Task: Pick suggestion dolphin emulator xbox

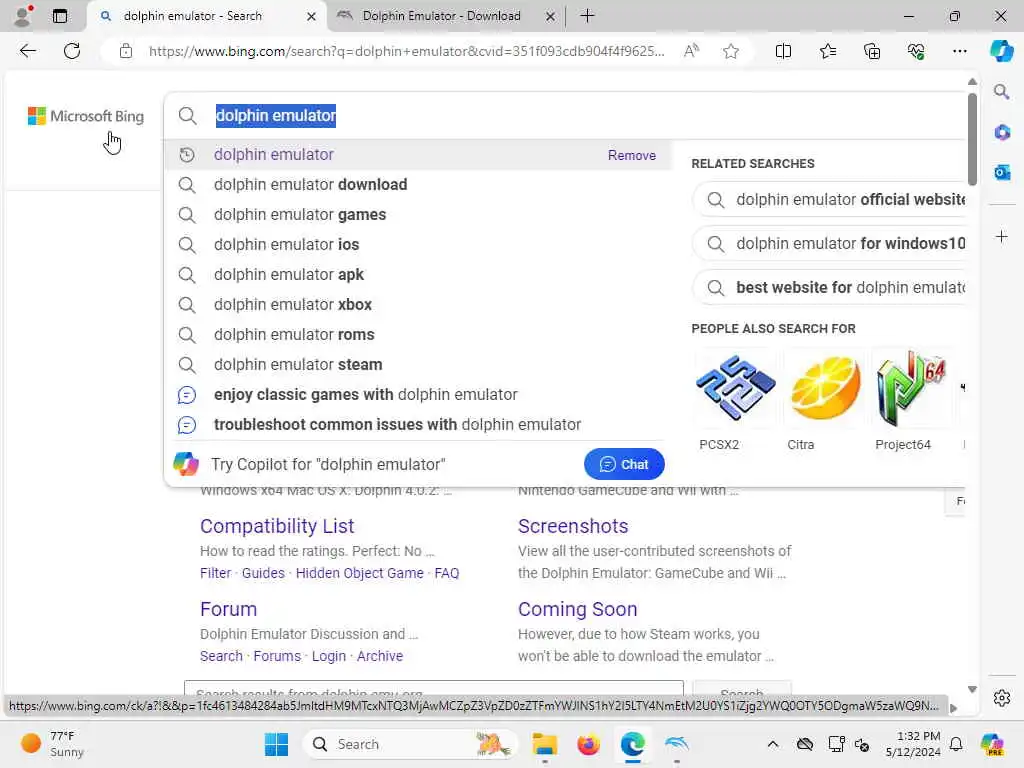Action: click(x=418, y=305)
